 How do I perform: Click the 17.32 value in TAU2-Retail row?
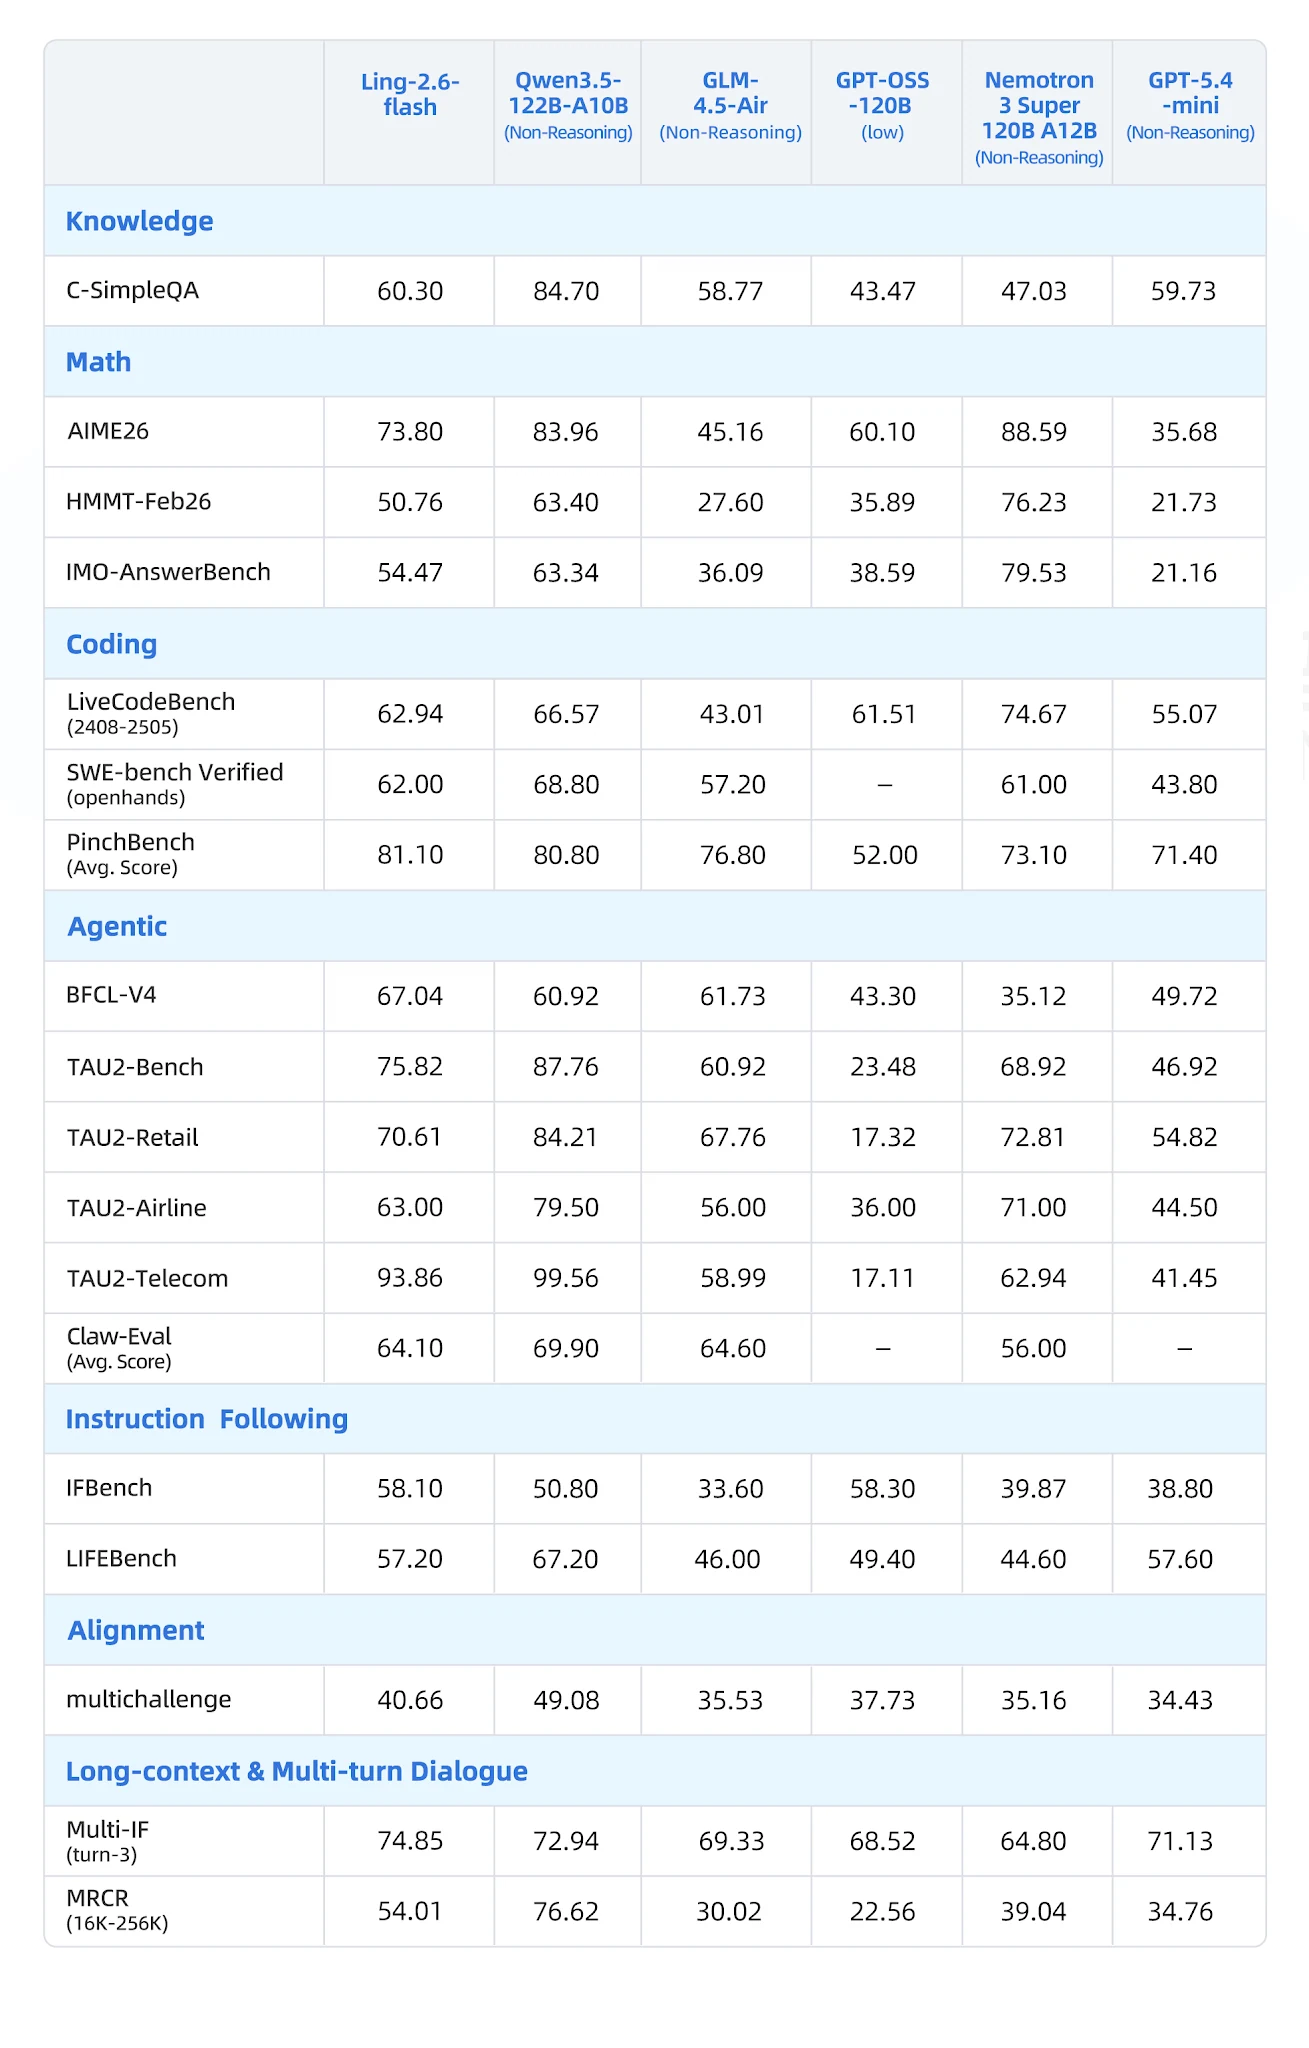coord(883,1137)
